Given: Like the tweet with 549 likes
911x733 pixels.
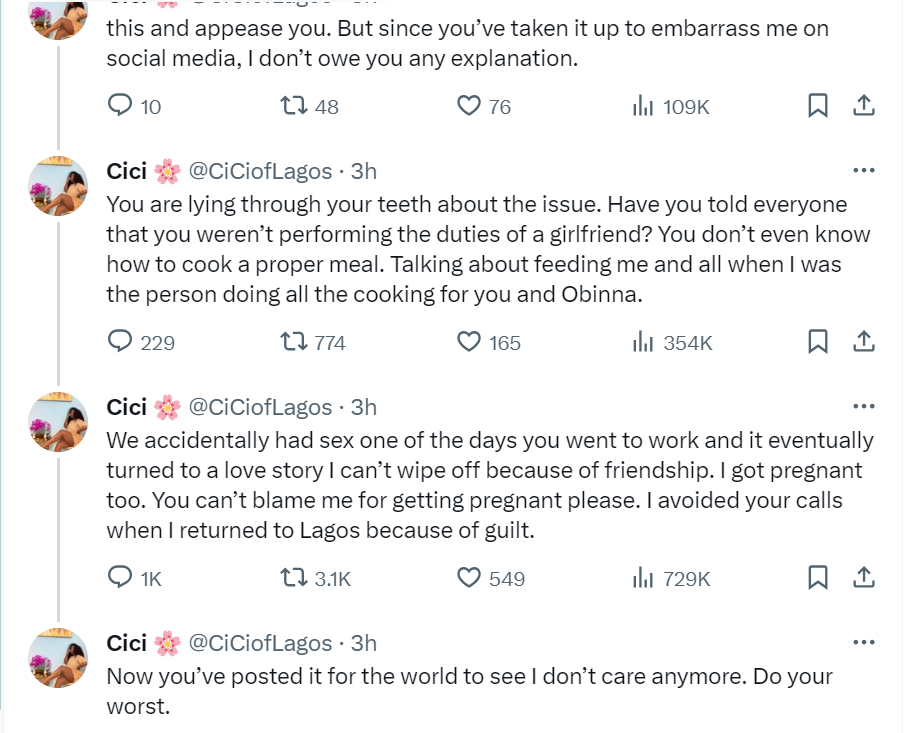Looking at the screenshot, I should click(469, 578).
